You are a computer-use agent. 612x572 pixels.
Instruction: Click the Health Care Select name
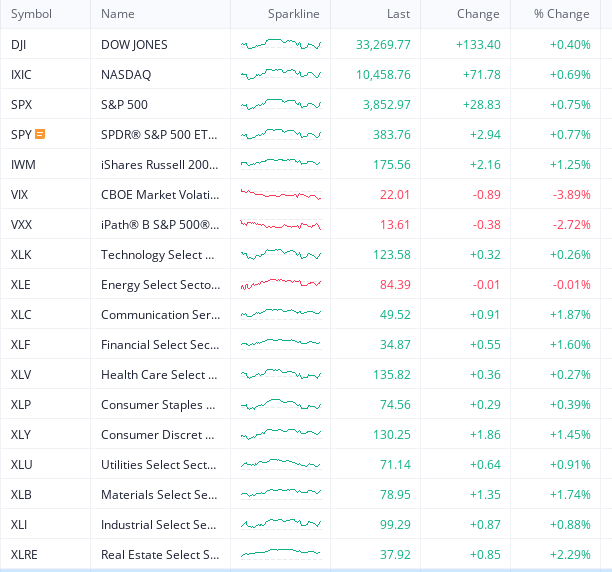tap(159, 375)
